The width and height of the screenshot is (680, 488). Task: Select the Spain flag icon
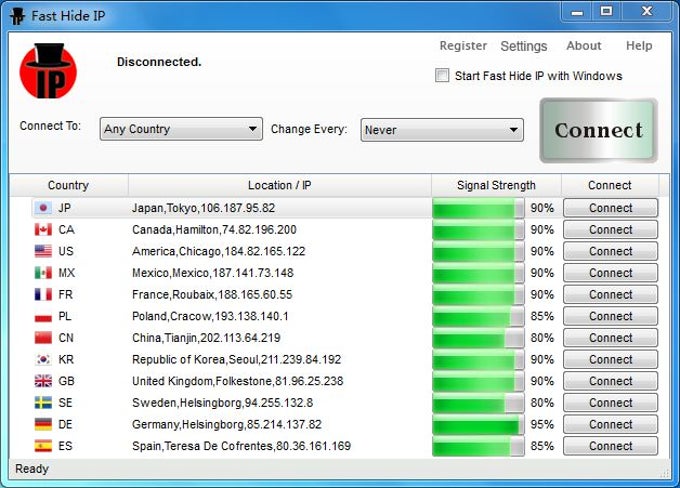[43, 446]
